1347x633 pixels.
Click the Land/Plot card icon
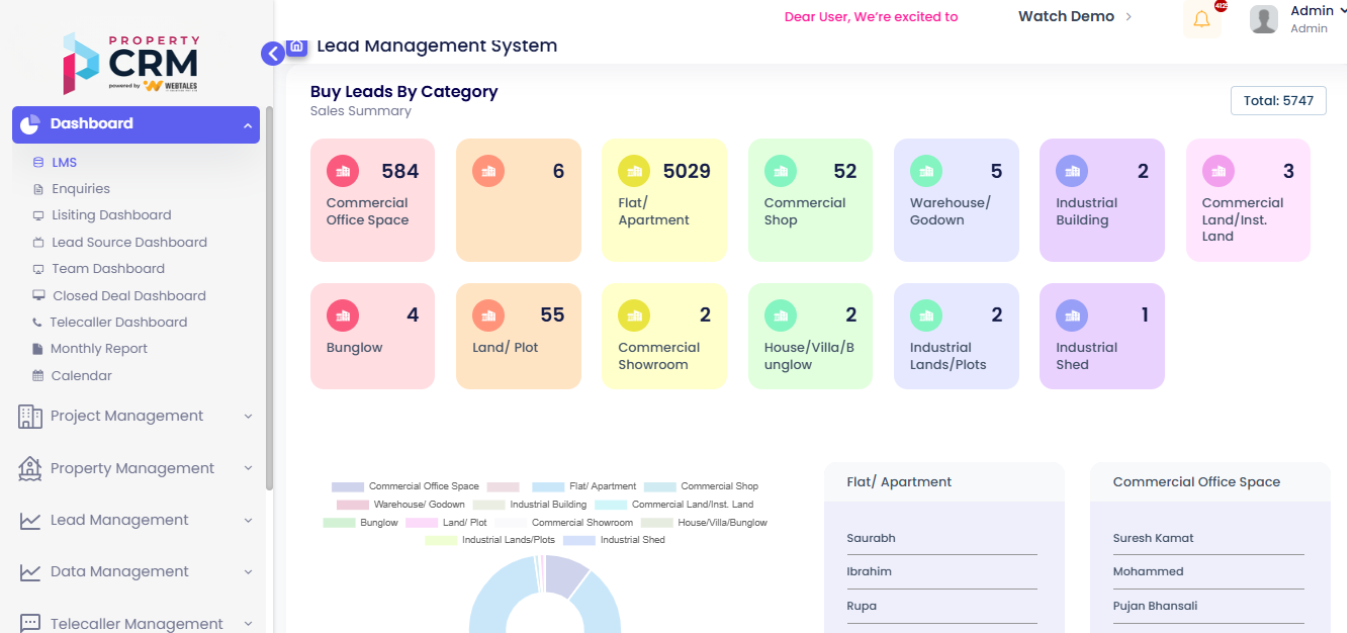click(488, 316)
